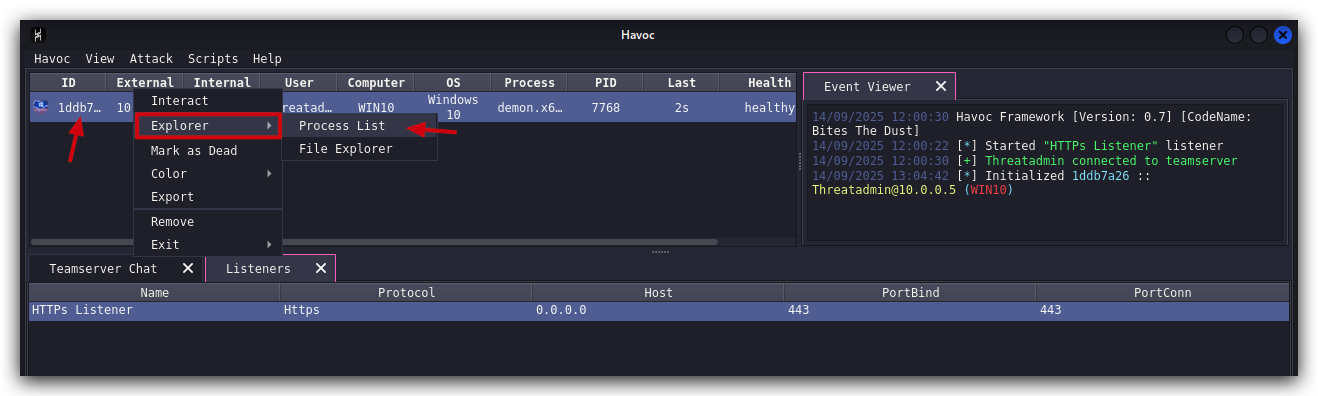Click the PID 7768 cell
Viewport: 1318px width, 396px height.
(x=605, y=107)
